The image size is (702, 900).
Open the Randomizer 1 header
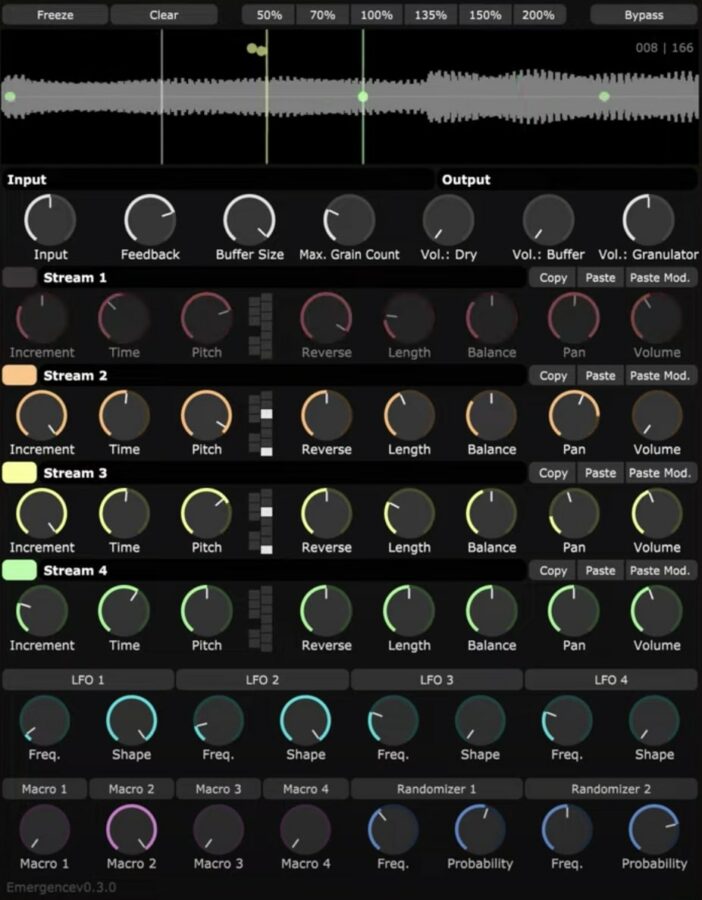pos(437,789)
